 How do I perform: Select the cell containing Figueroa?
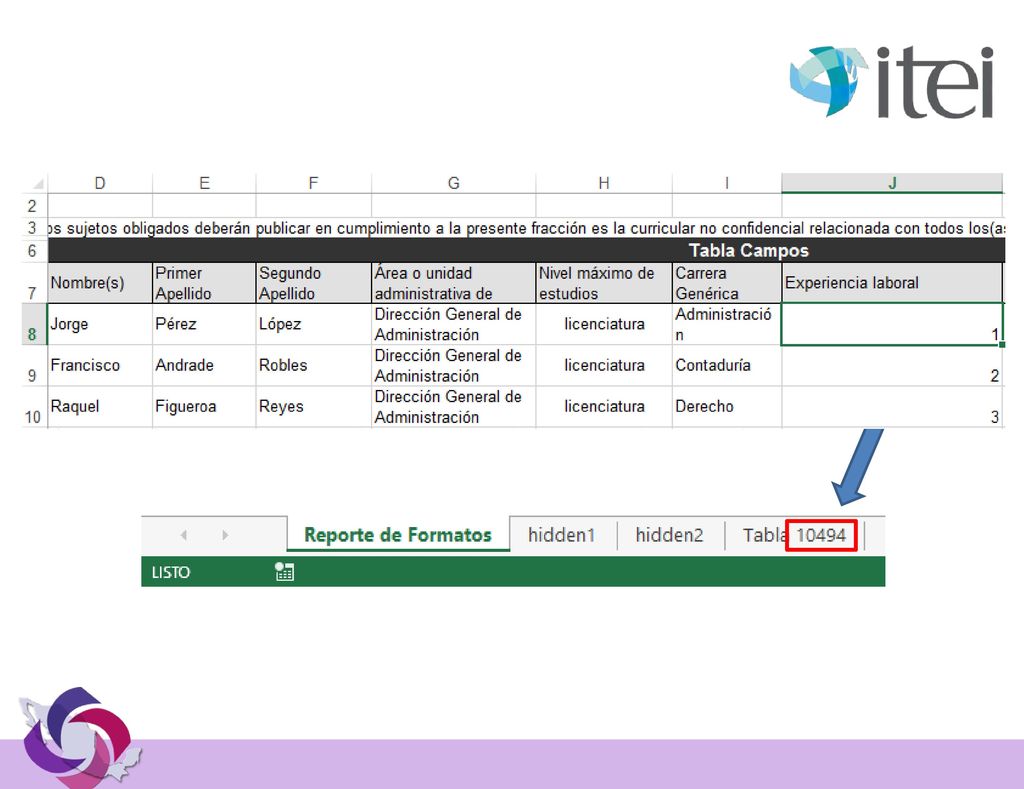(x=204, y=406)
